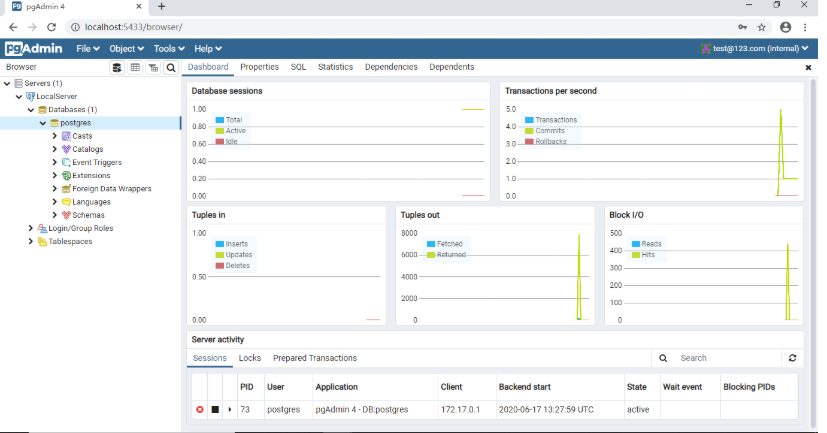The width and height of the screenshot is (827, 433).
Task: Click the Rollbacks legend swatch
Action: tap(529, 142)
